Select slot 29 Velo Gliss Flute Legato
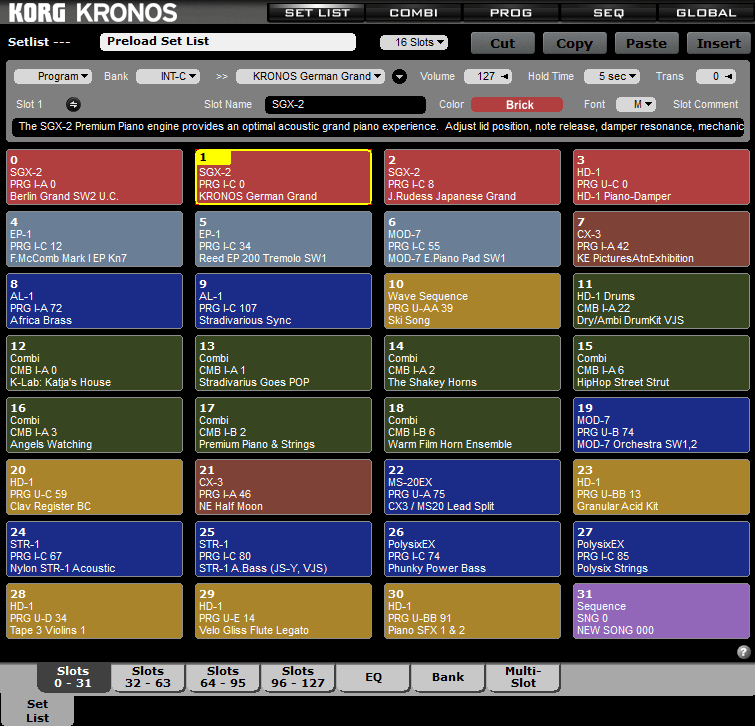Image resolution: width=755 pixels, height=726 pixels. coord(284,611)
